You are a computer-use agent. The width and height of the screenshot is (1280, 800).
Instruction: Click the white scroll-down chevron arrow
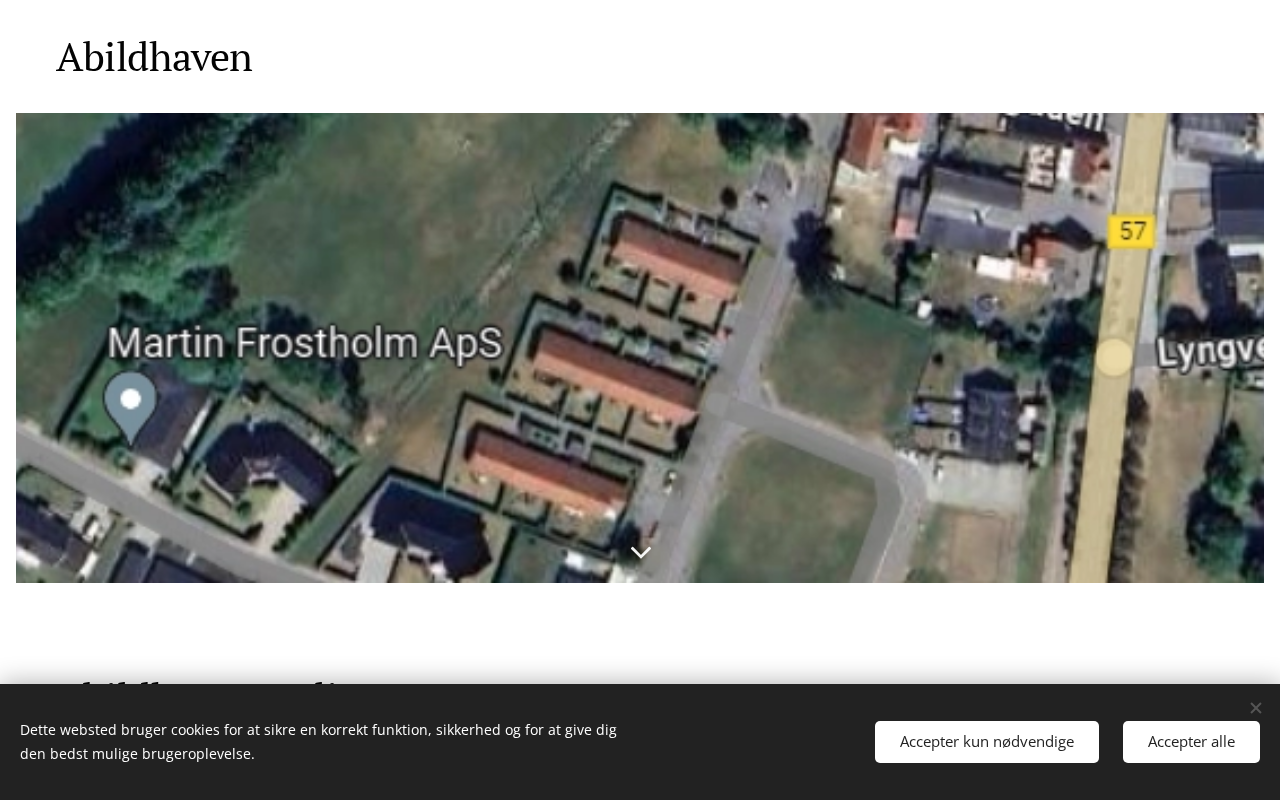641,552
